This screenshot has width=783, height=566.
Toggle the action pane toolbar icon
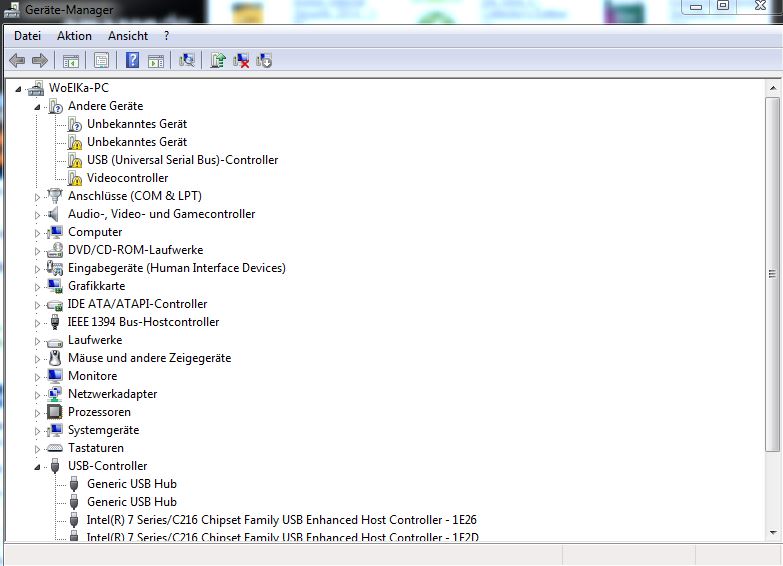pyautogui.click(x=156, y=61)
